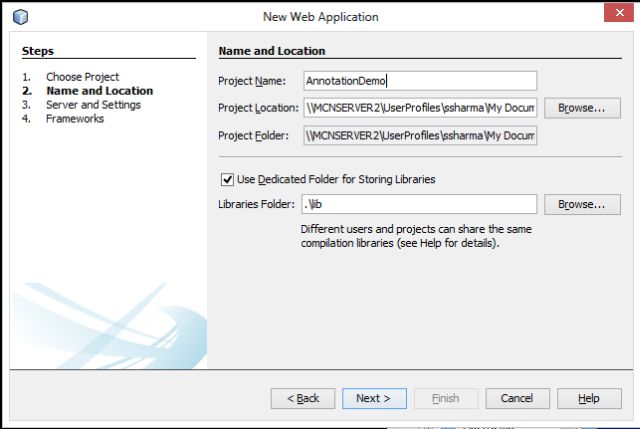Select Server and Settings in Steps list
640x429 pixels.
click(93, 105)
